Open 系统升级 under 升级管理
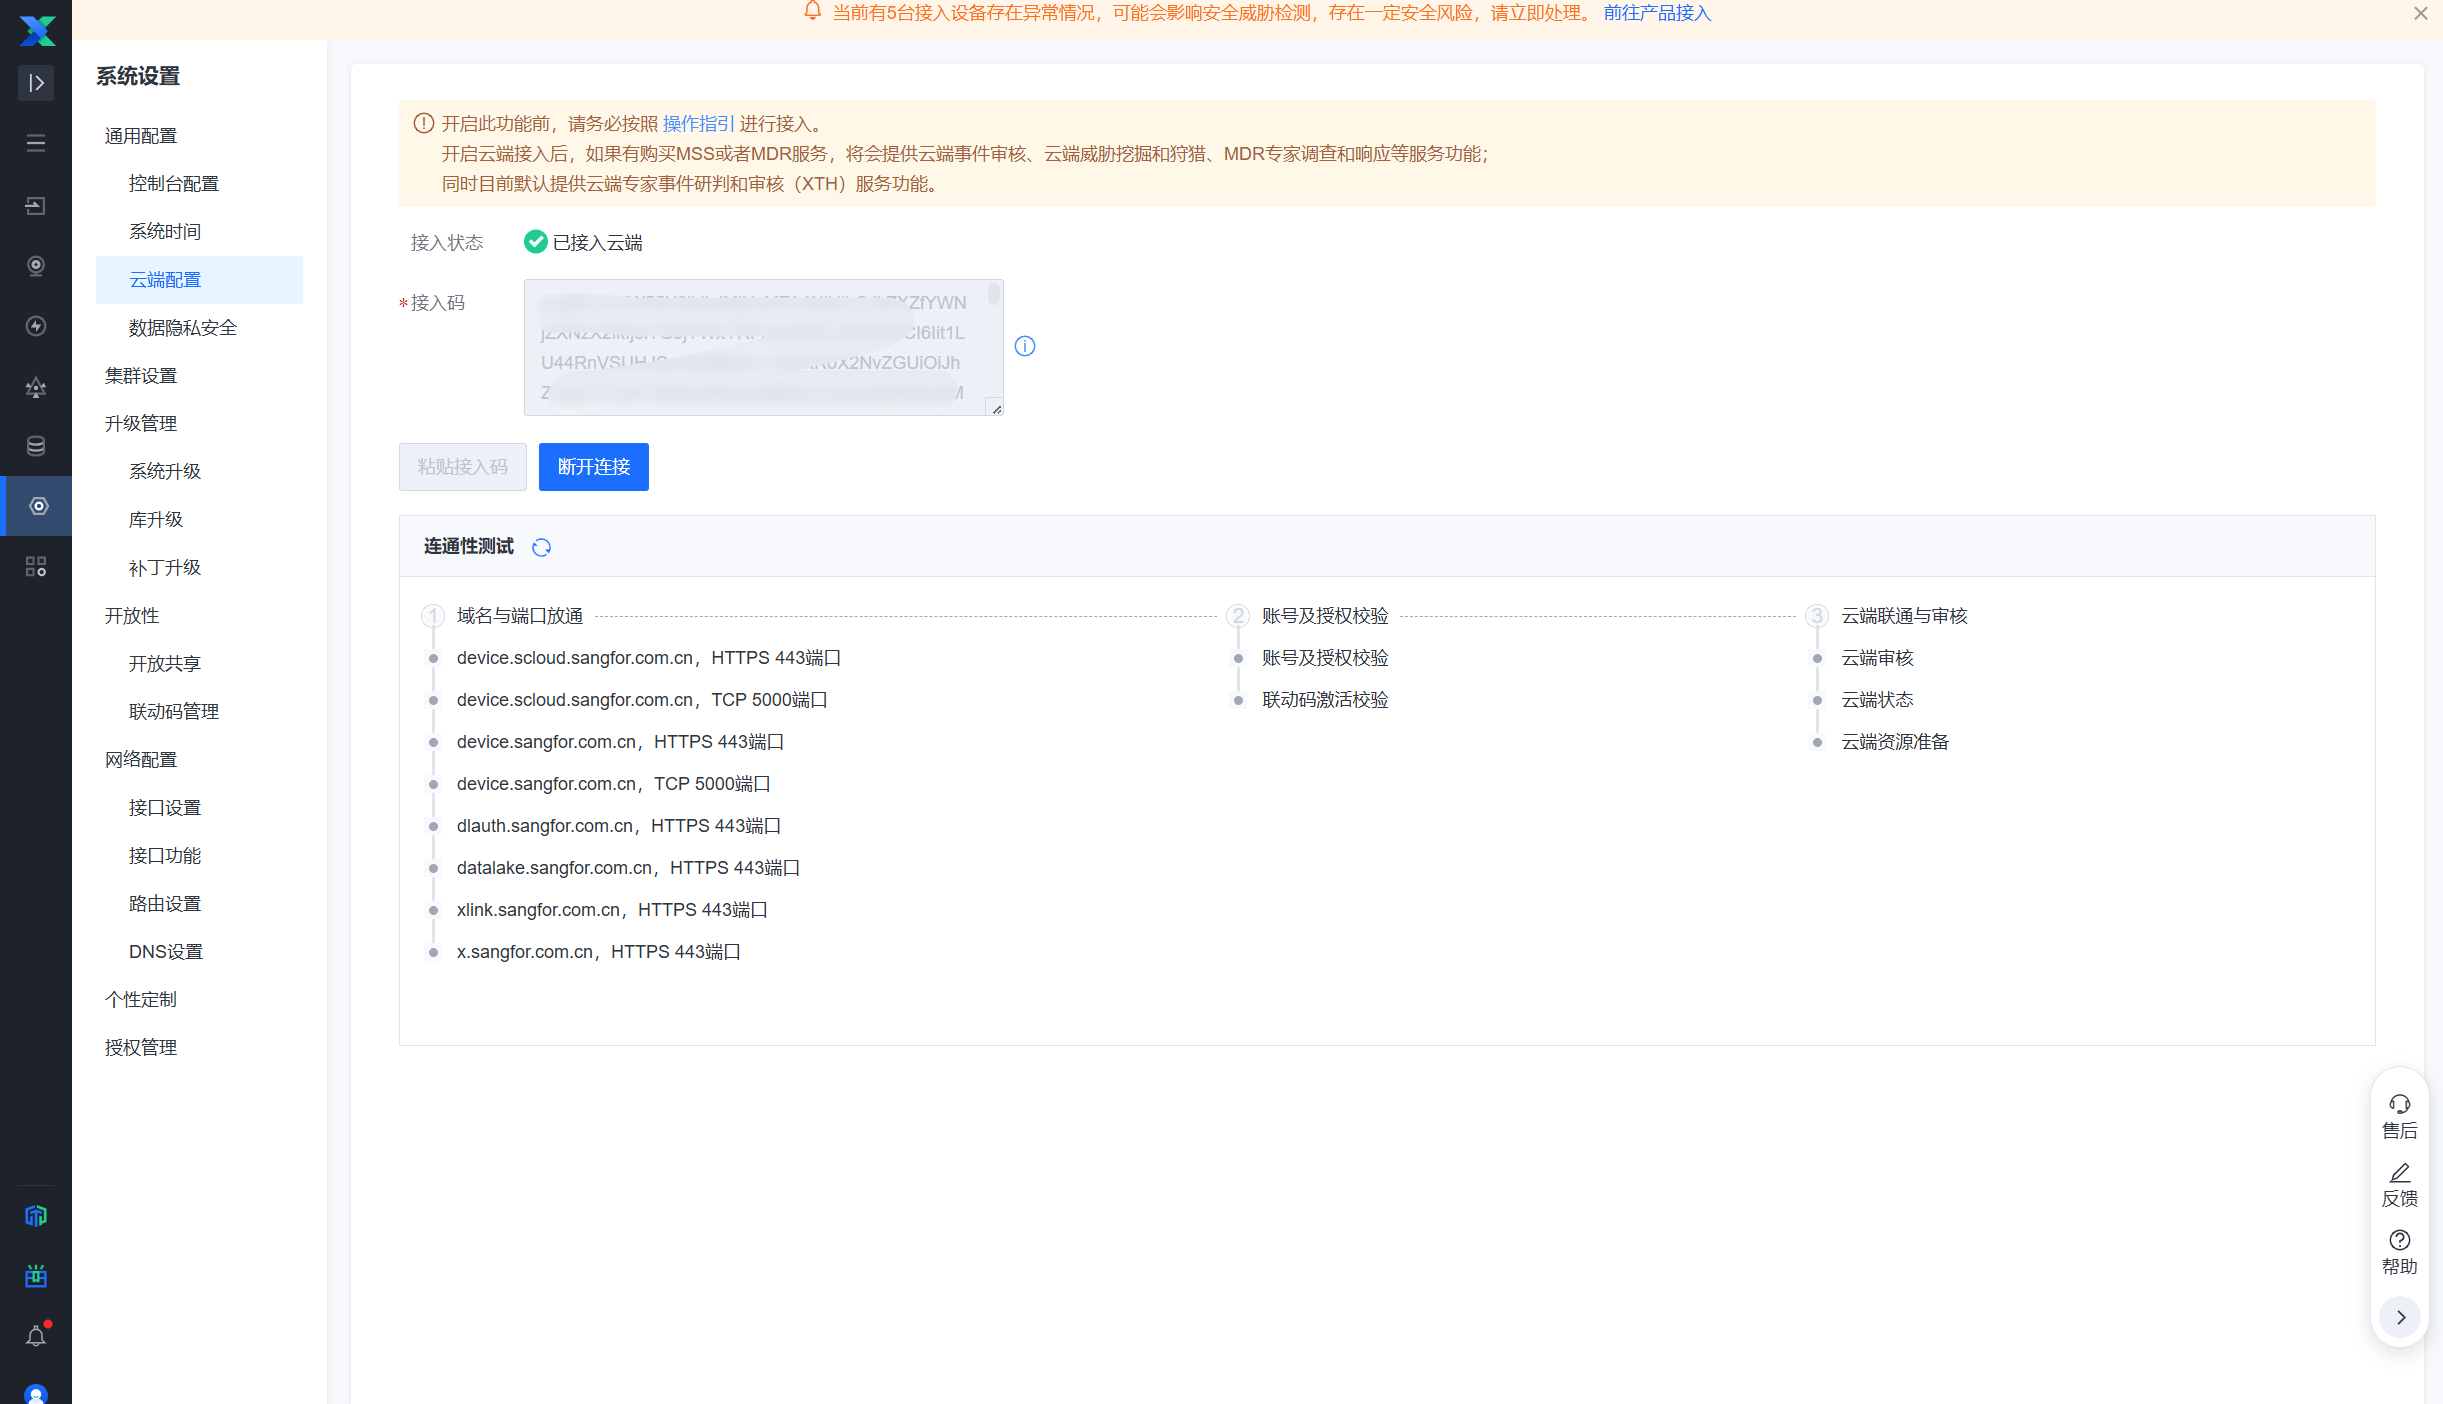The height and width of the screenshot is (1404, 2443). (x=165, y=471)
